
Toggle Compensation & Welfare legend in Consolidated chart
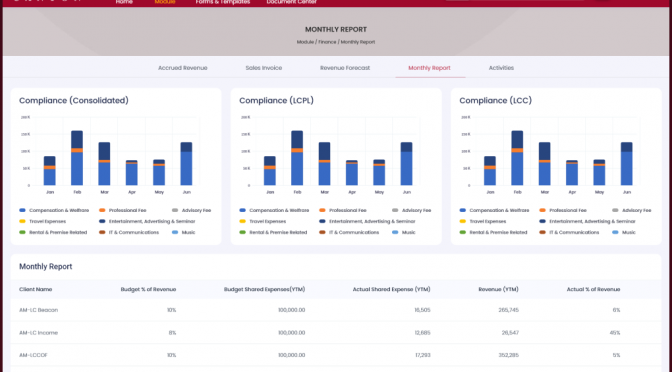coord(54,210)
